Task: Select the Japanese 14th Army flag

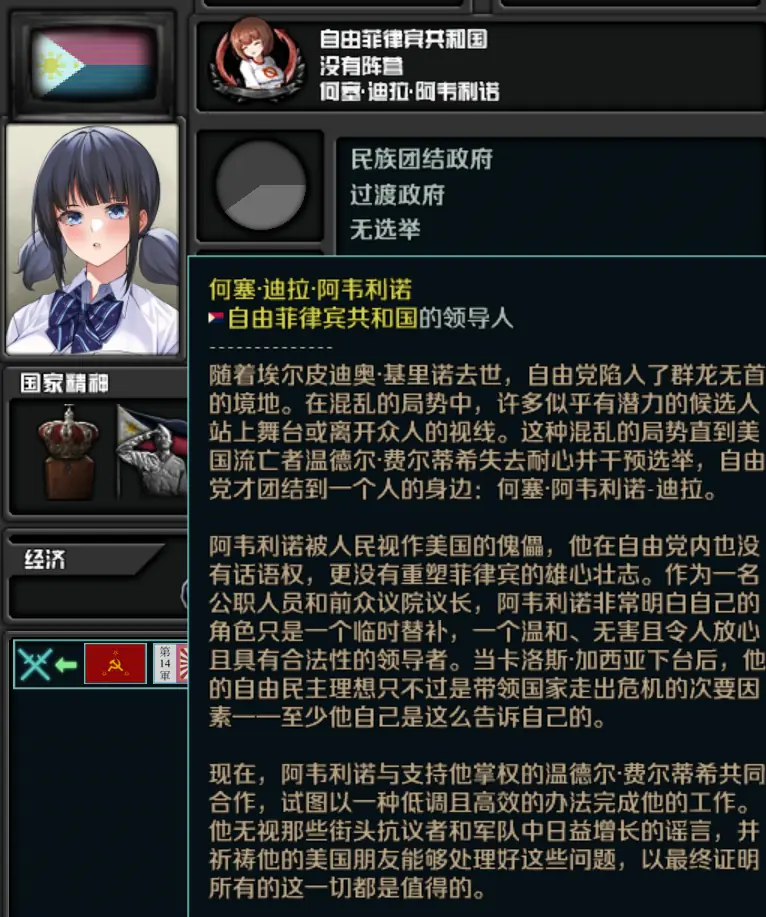Action: tap(171, 664)
